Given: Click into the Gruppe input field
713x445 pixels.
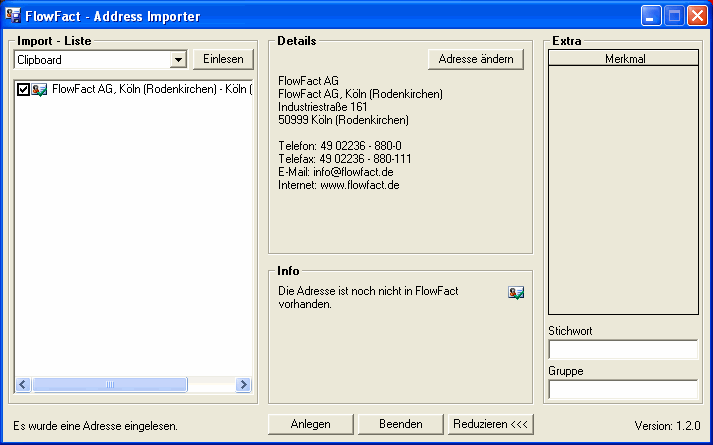Looking at the screenshot, I should (623, 390).
